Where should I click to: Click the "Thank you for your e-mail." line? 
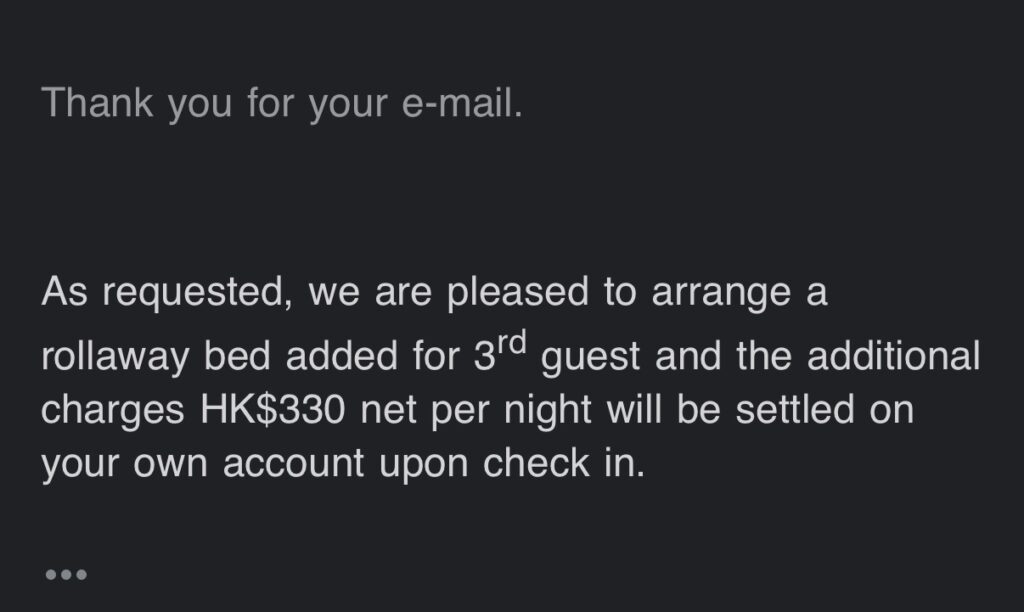click(x=282, y=103)
